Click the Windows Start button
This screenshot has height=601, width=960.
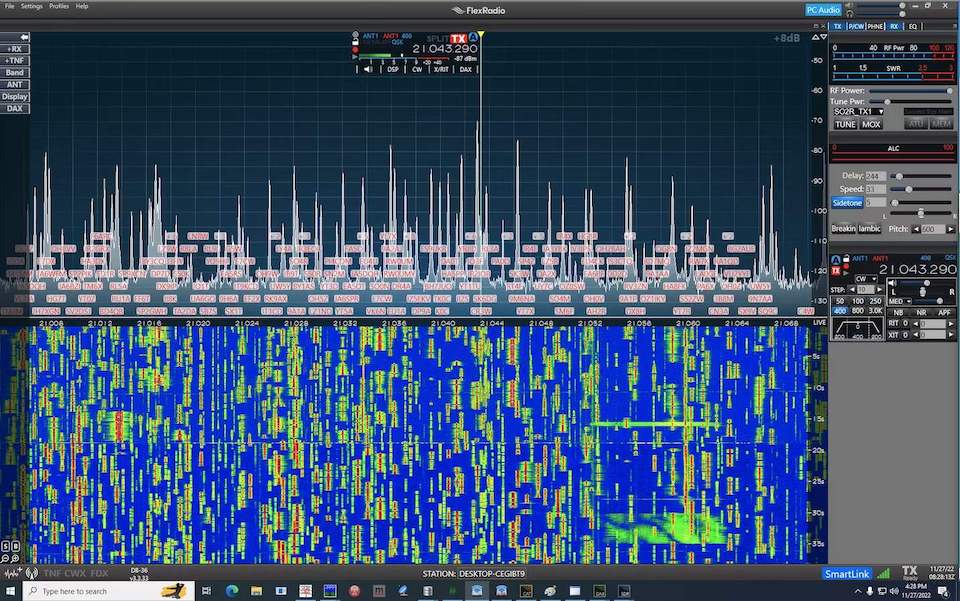10,591
